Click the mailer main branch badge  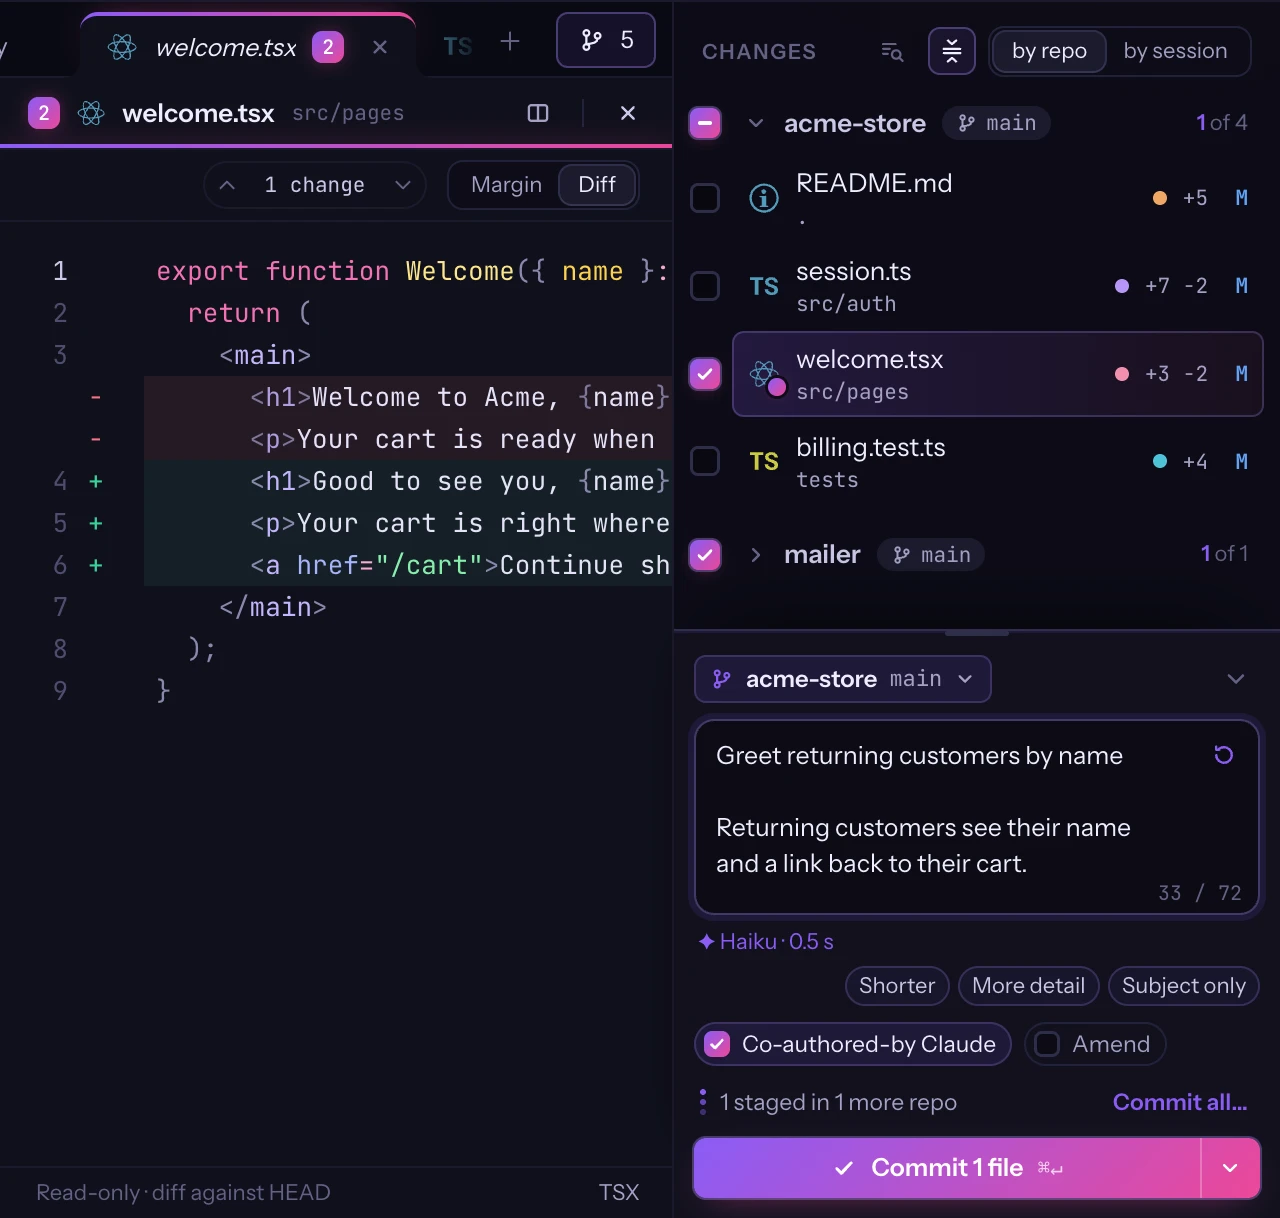[931, 554]
